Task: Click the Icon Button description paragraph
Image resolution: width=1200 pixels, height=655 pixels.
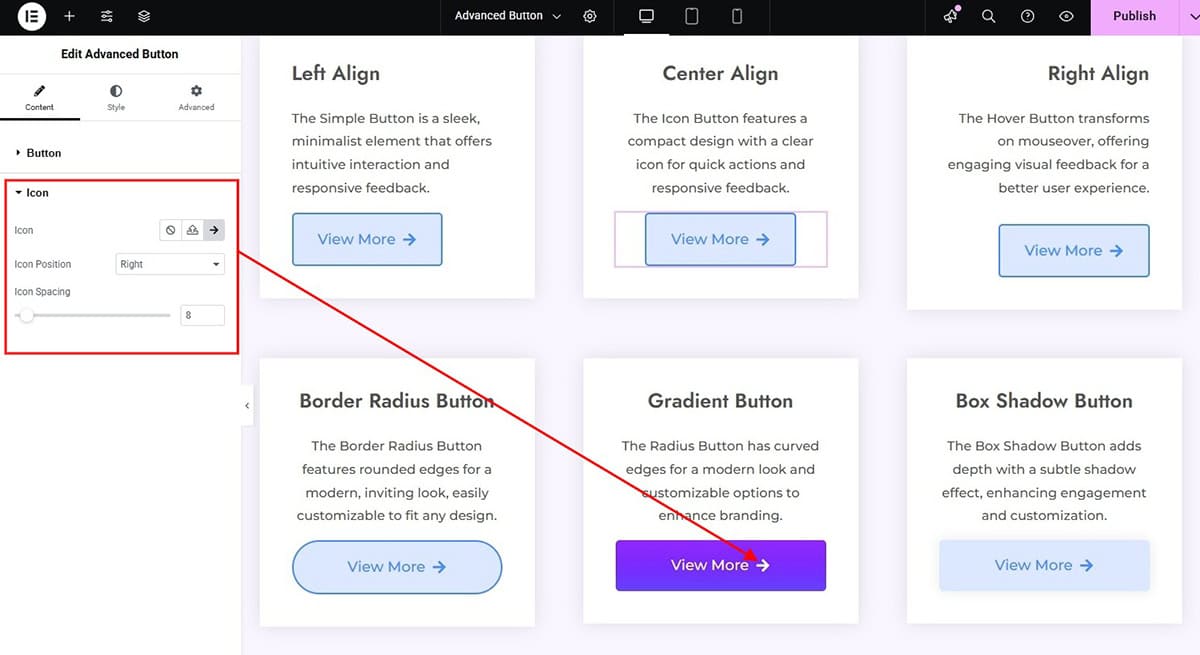Action: coord(720,153)
